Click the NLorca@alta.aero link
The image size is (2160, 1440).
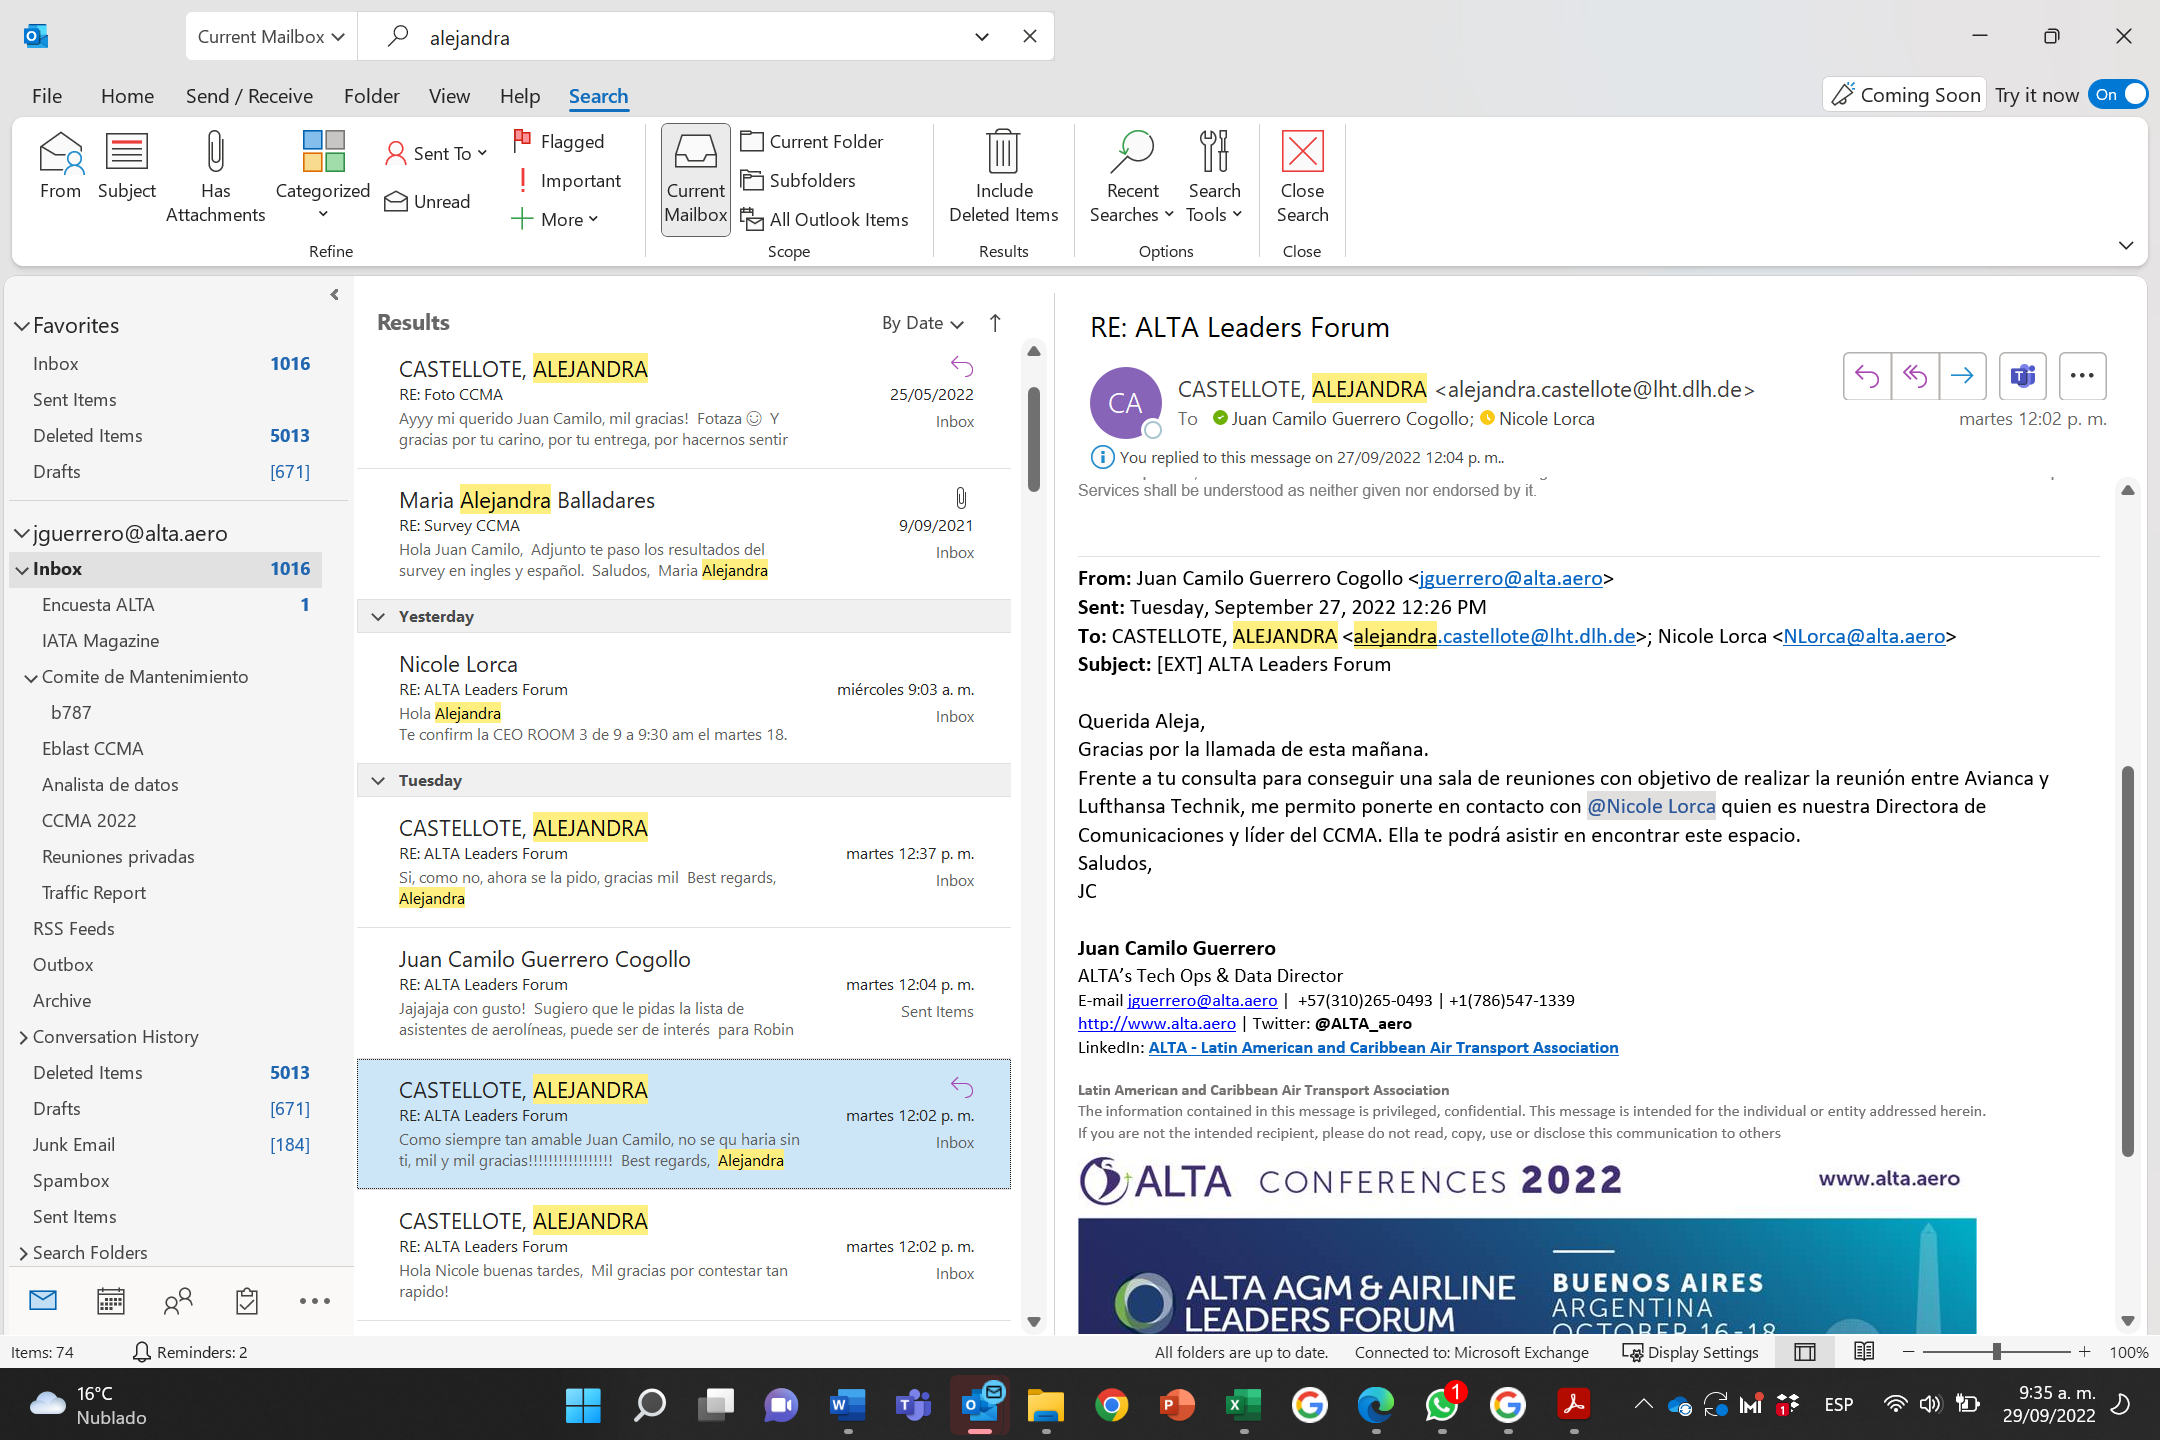[1864, 636]
